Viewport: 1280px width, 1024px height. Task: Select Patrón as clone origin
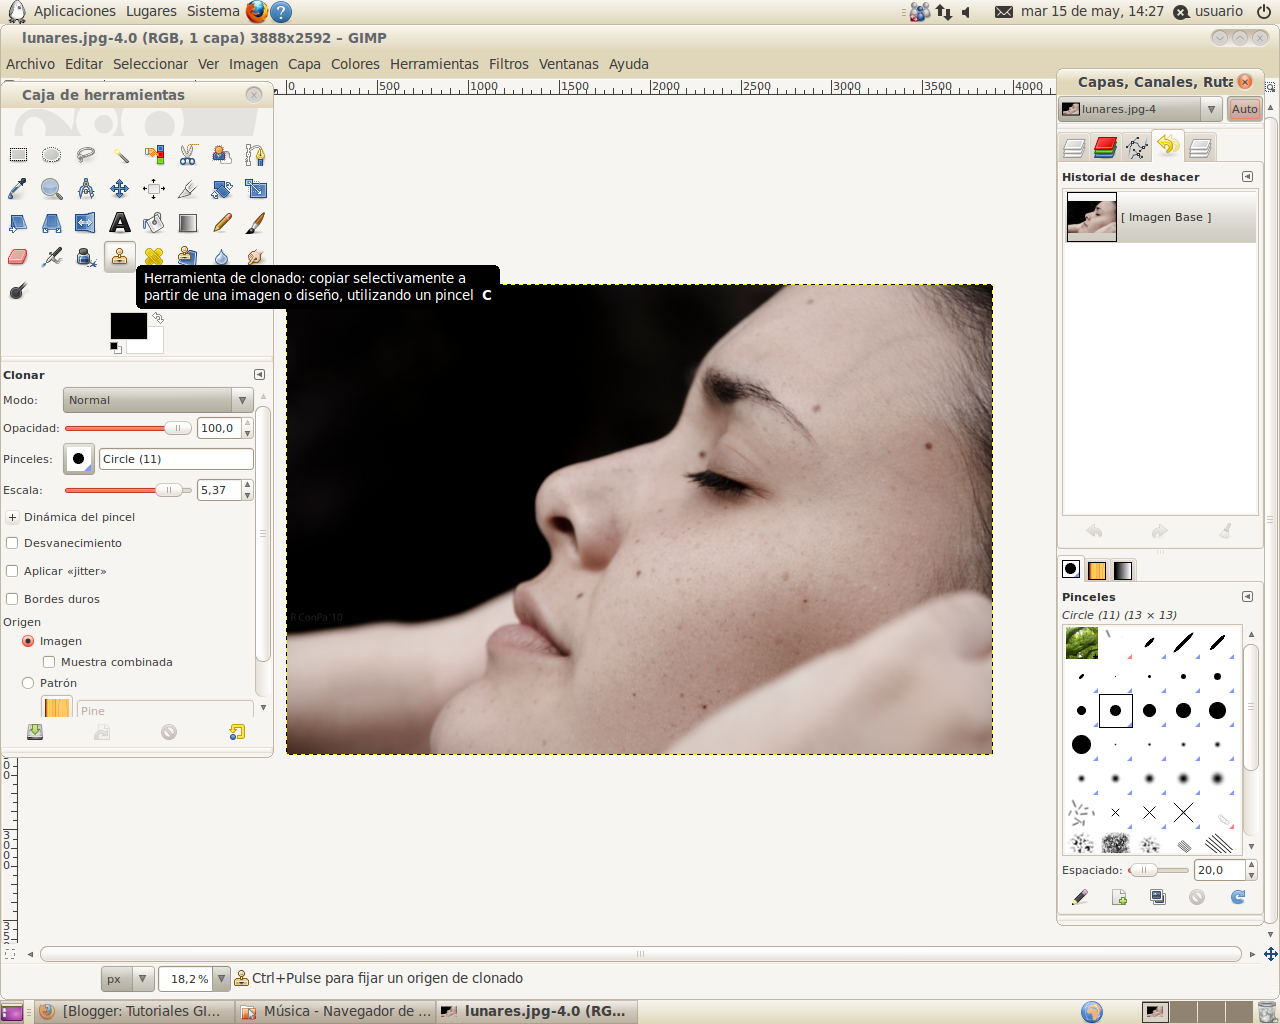28,683
